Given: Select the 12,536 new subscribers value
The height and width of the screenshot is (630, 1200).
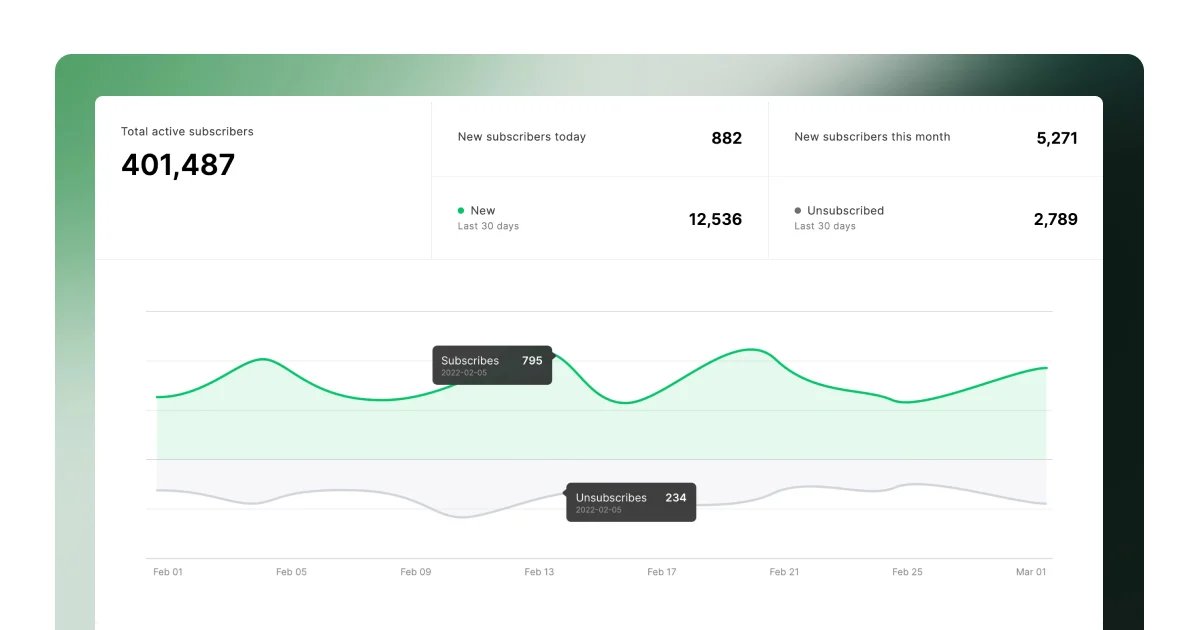Looking at the screenshot, I should [x=715, y=219].
